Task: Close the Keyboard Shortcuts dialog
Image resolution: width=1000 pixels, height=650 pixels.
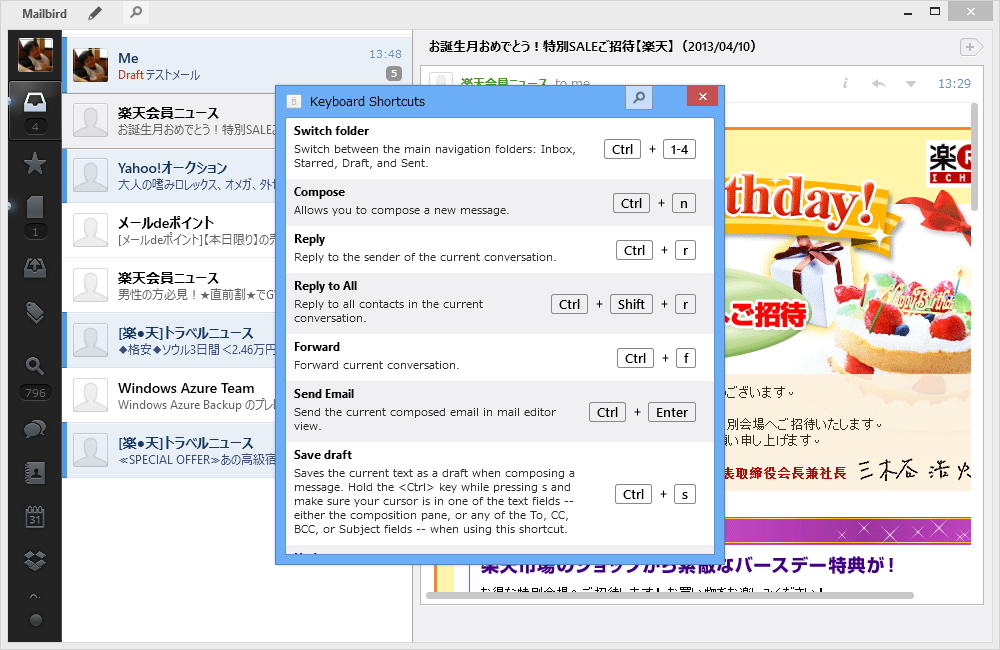Action: (702, 96)
